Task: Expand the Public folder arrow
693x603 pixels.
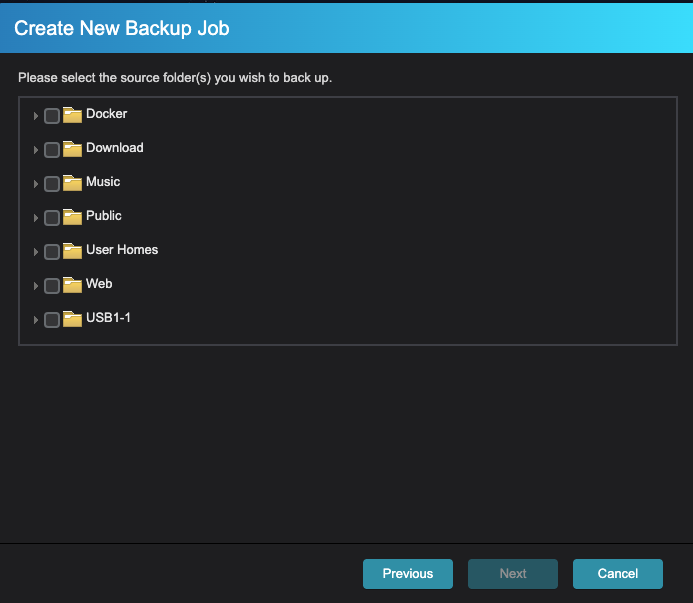Action: click(x=36, y=218)
